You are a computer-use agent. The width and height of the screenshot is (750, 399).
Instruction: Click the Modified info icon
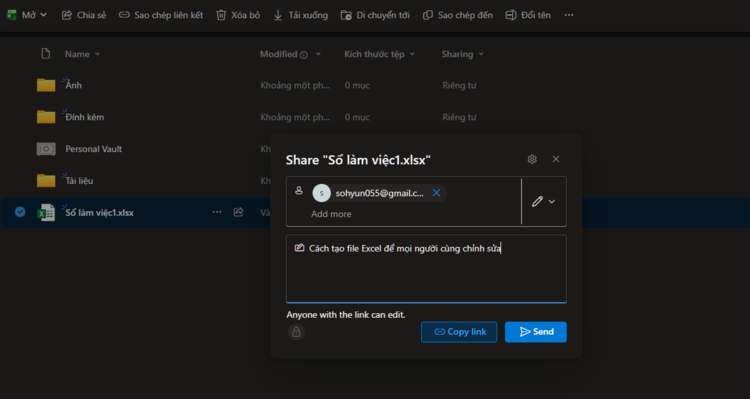click(303, 55)
